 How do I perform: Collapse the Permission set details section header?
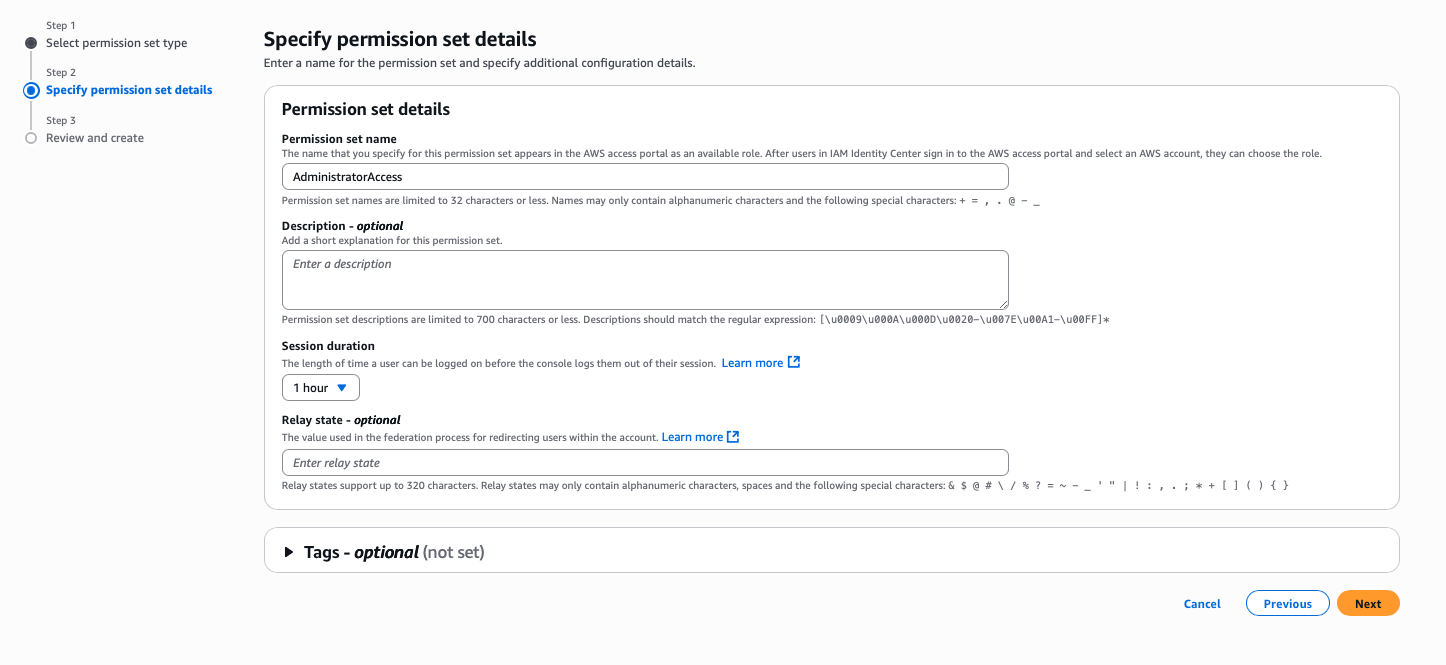pyautogui.click(x=366, y=109)
